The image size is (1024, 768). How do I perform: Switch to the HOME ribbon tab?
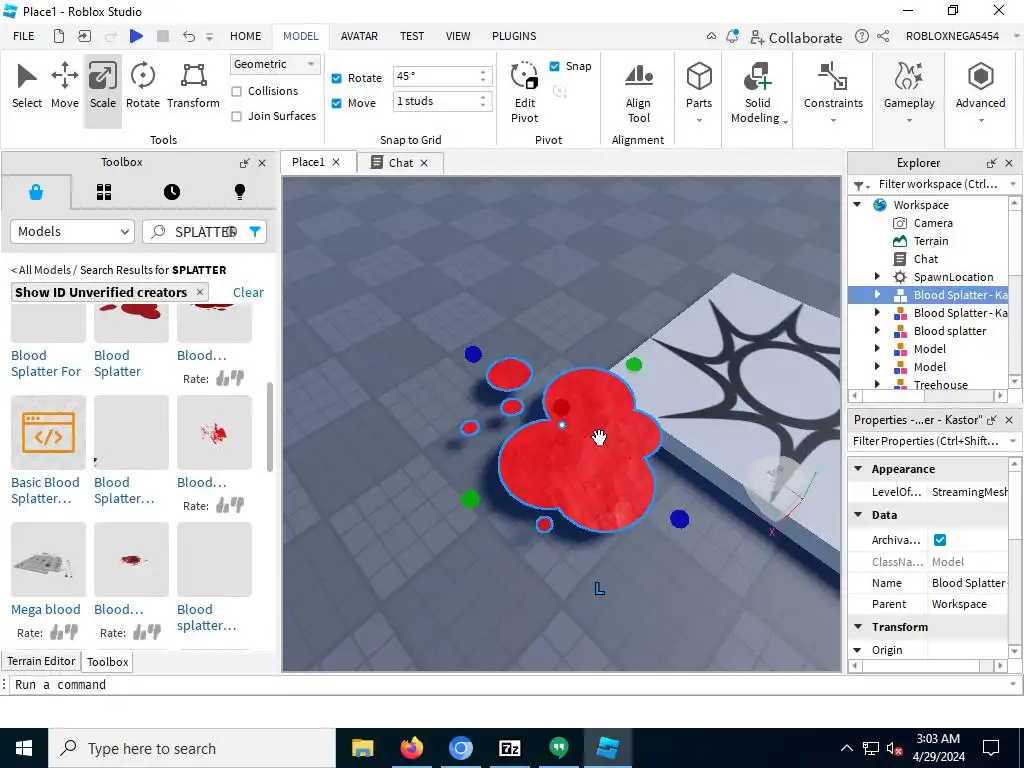click(246, 36)
